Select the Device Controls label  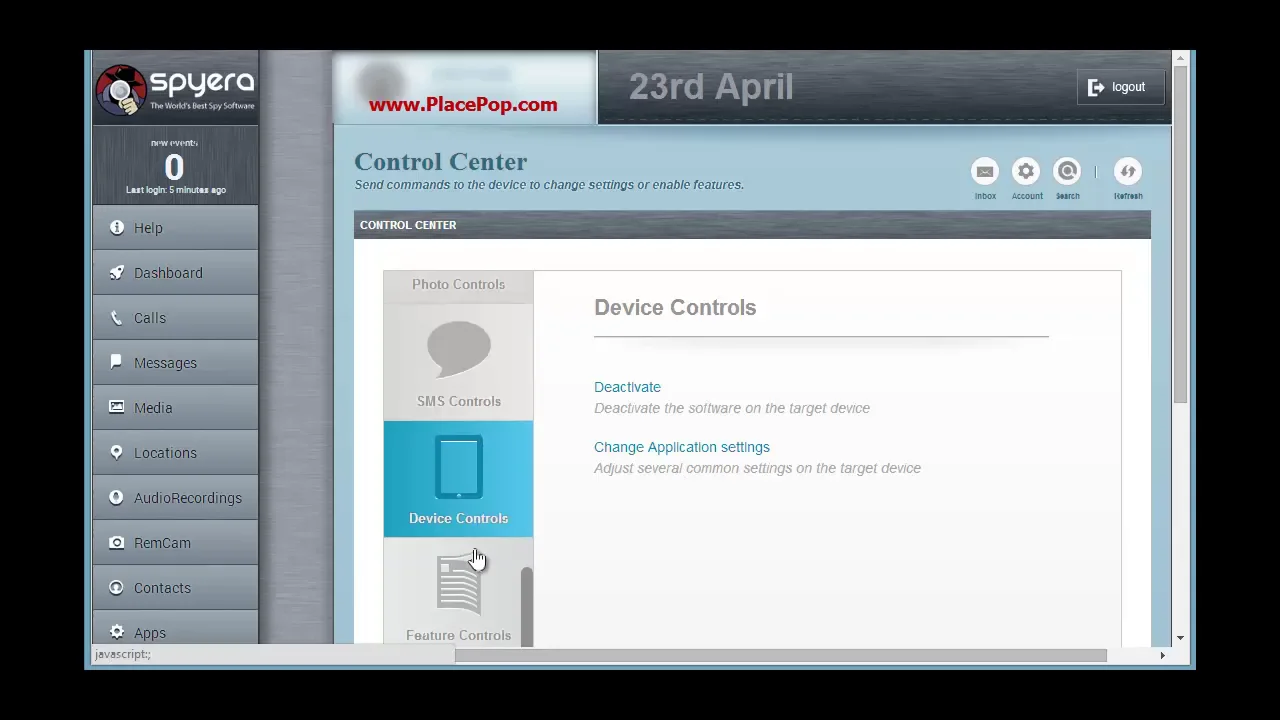459,518
